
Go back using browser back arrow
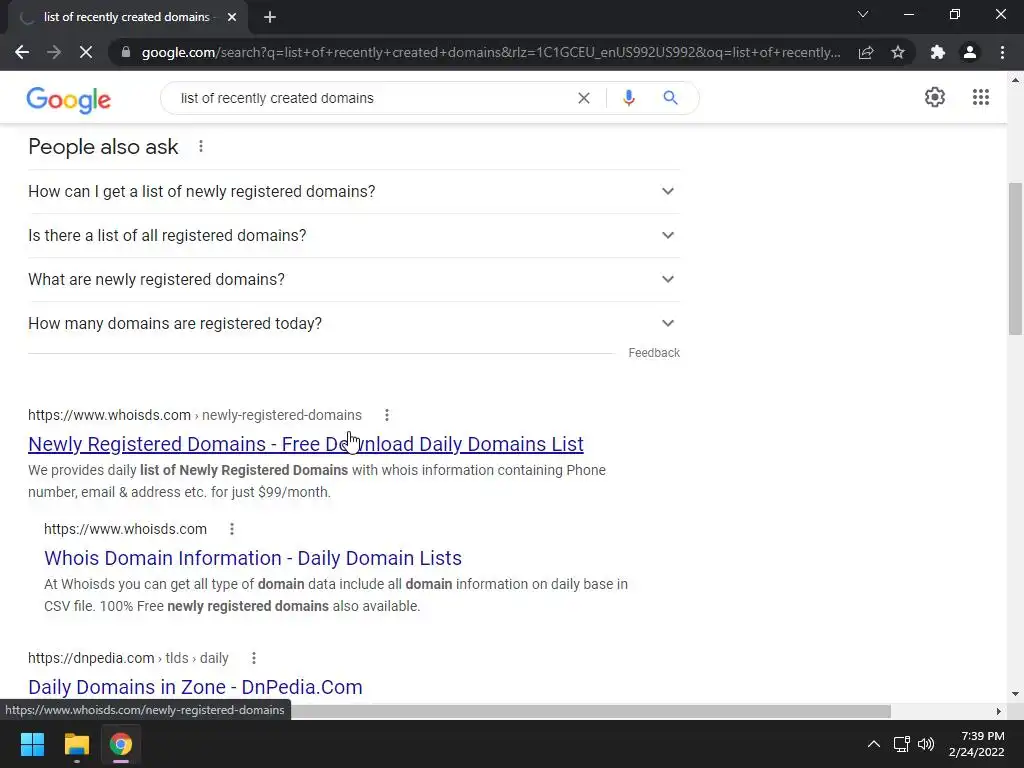22,52
